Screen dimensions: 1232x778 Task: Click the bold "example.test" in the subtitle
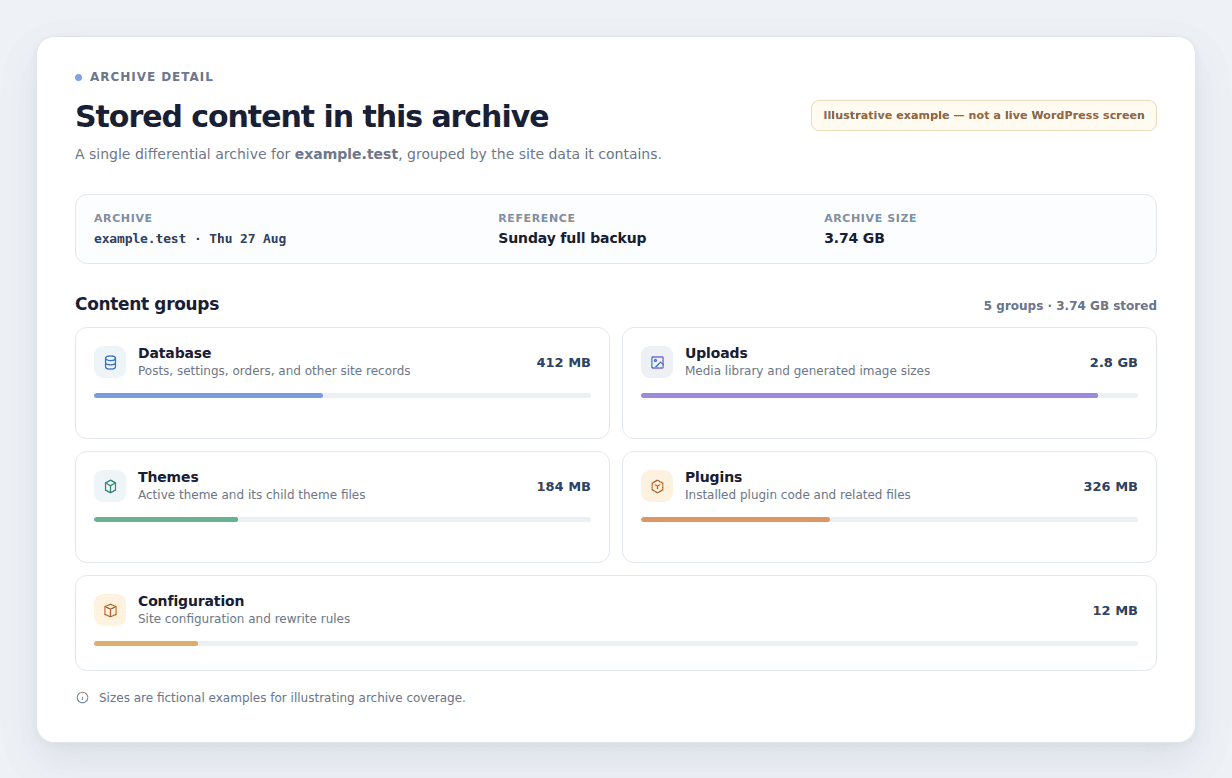point(346,154)
